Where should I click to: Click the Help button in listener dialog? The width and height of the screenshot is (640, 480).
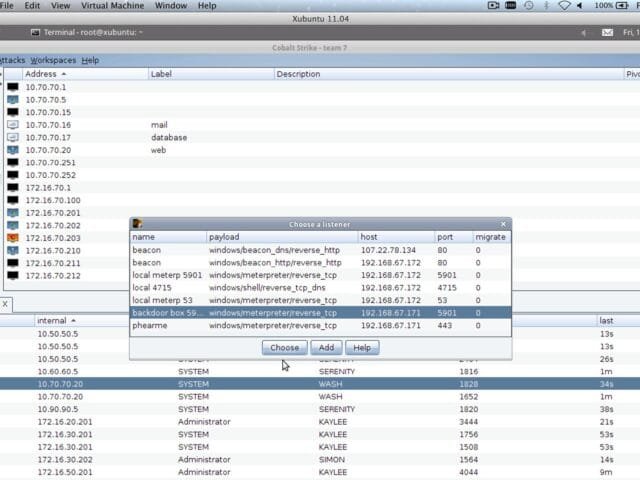(362, 348)
